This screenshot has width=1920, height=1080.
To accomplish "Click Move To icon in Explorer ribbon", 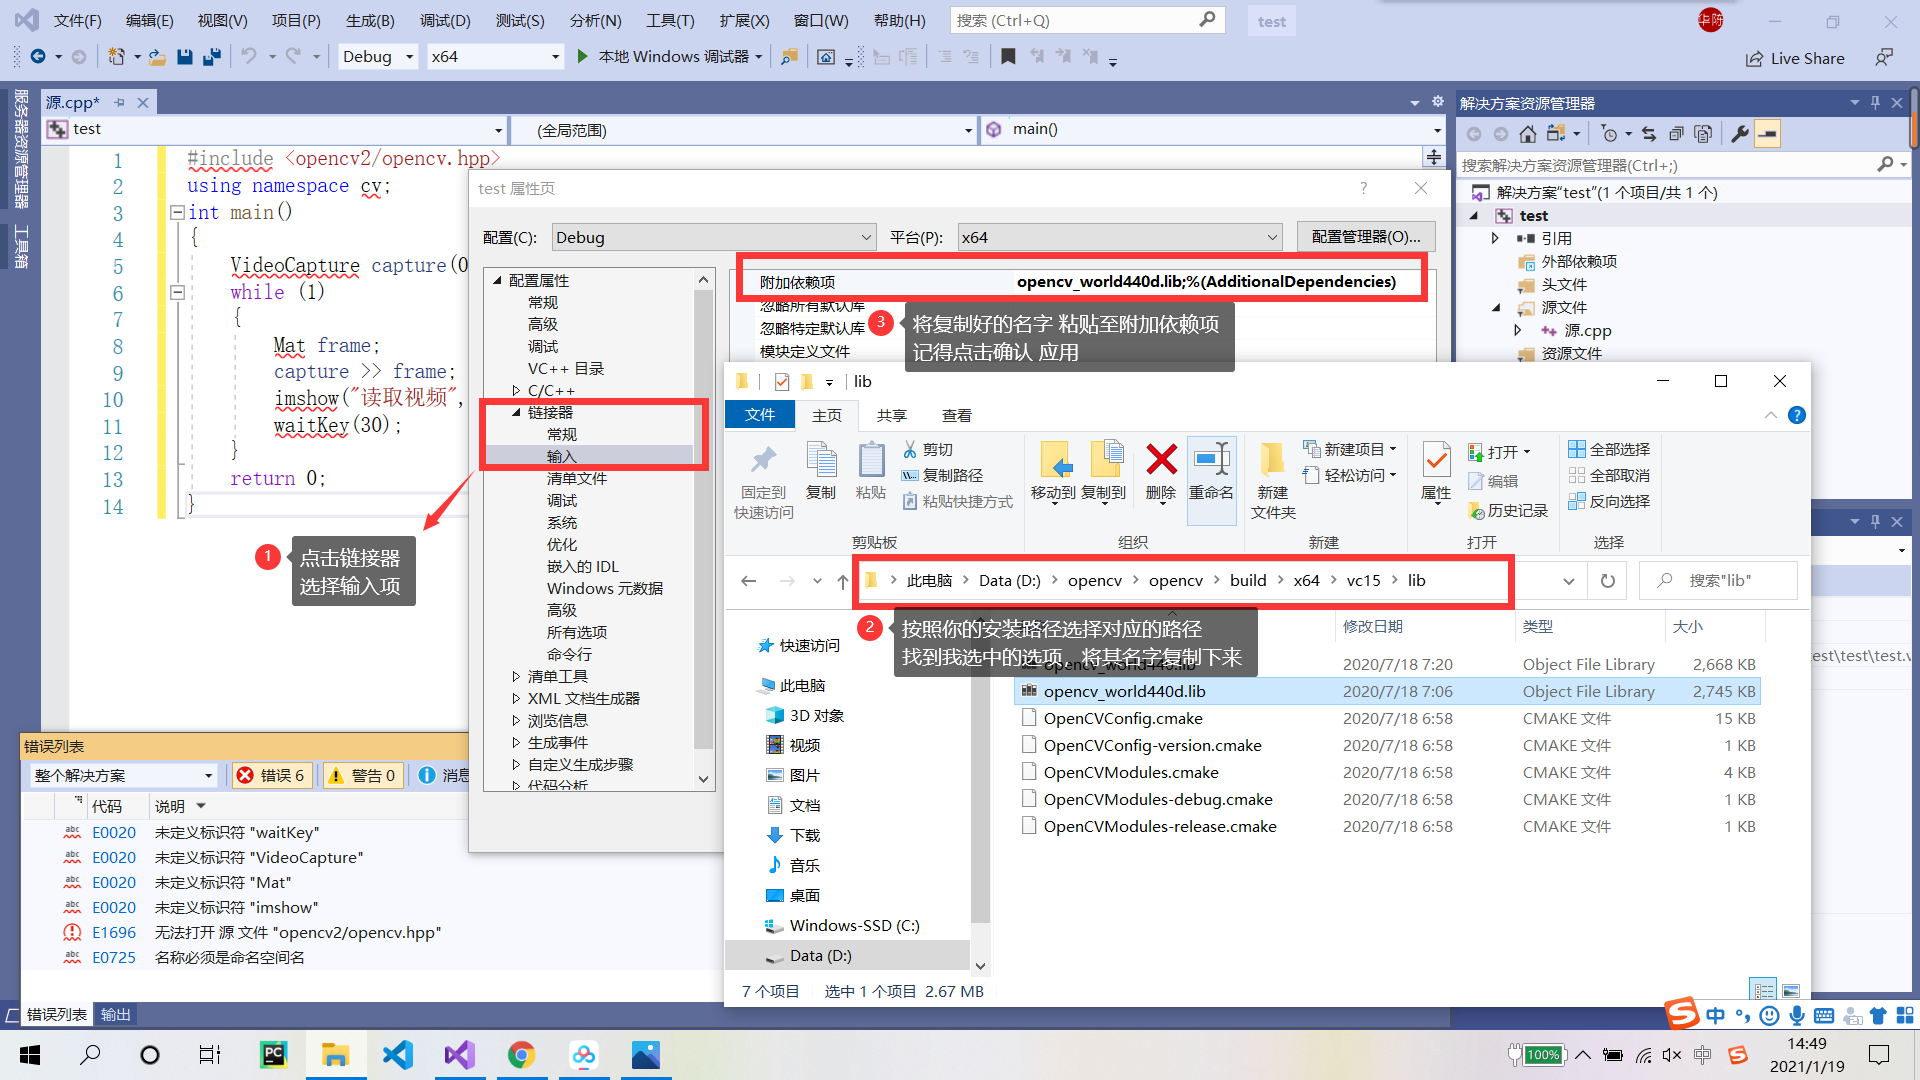I will coord(1053,471).
